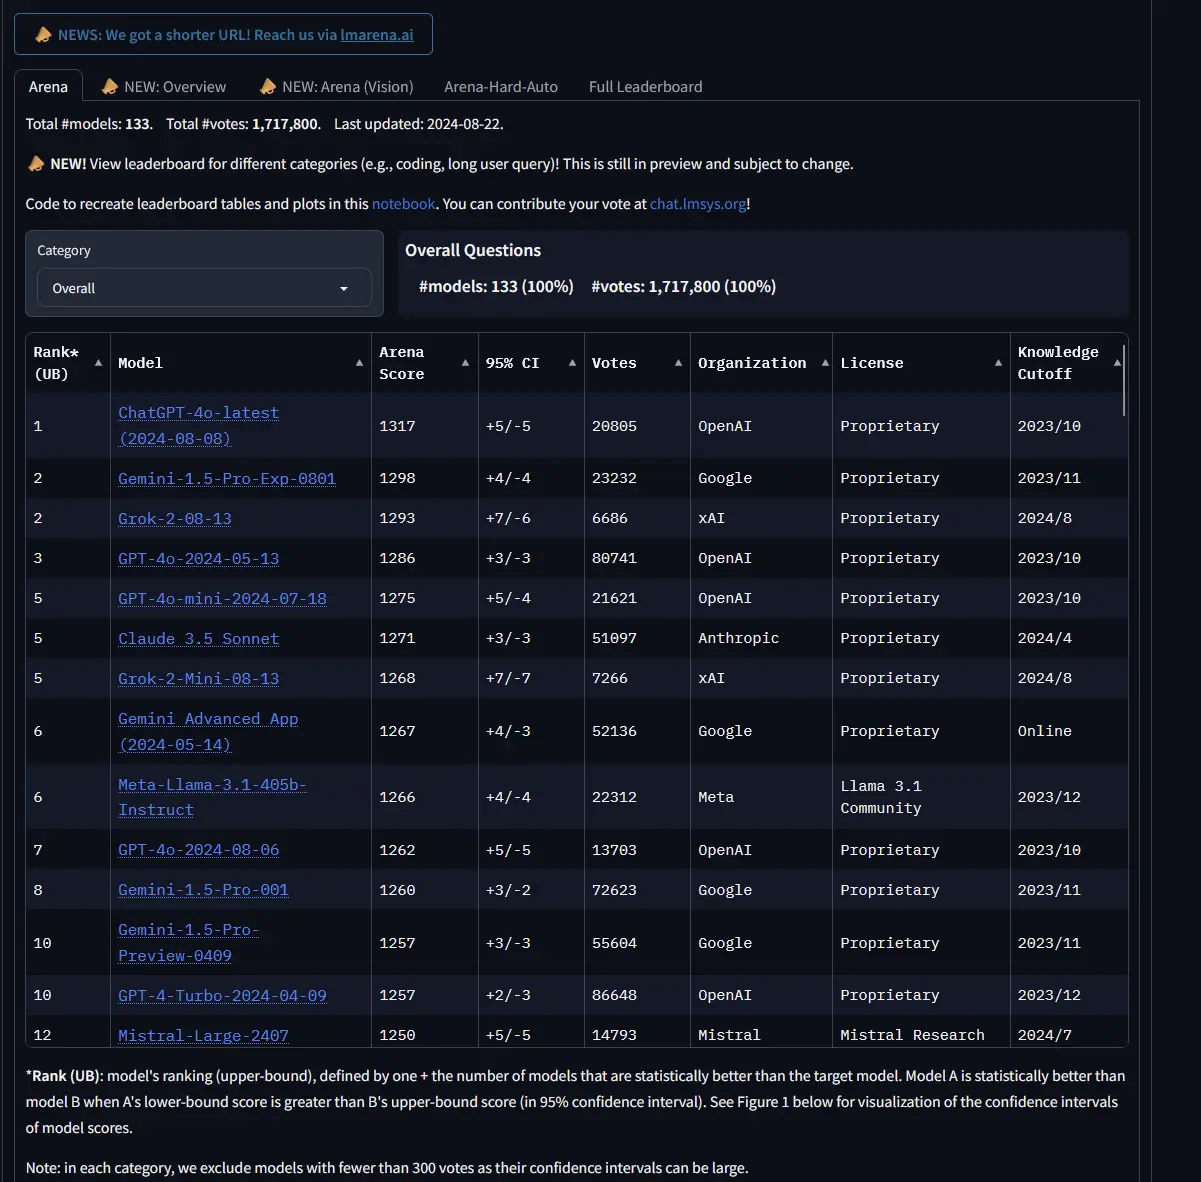The width and height of the screenshot is (1201, 1182).
Task: Select the votes value 80741
Action: tap(614, 559)
